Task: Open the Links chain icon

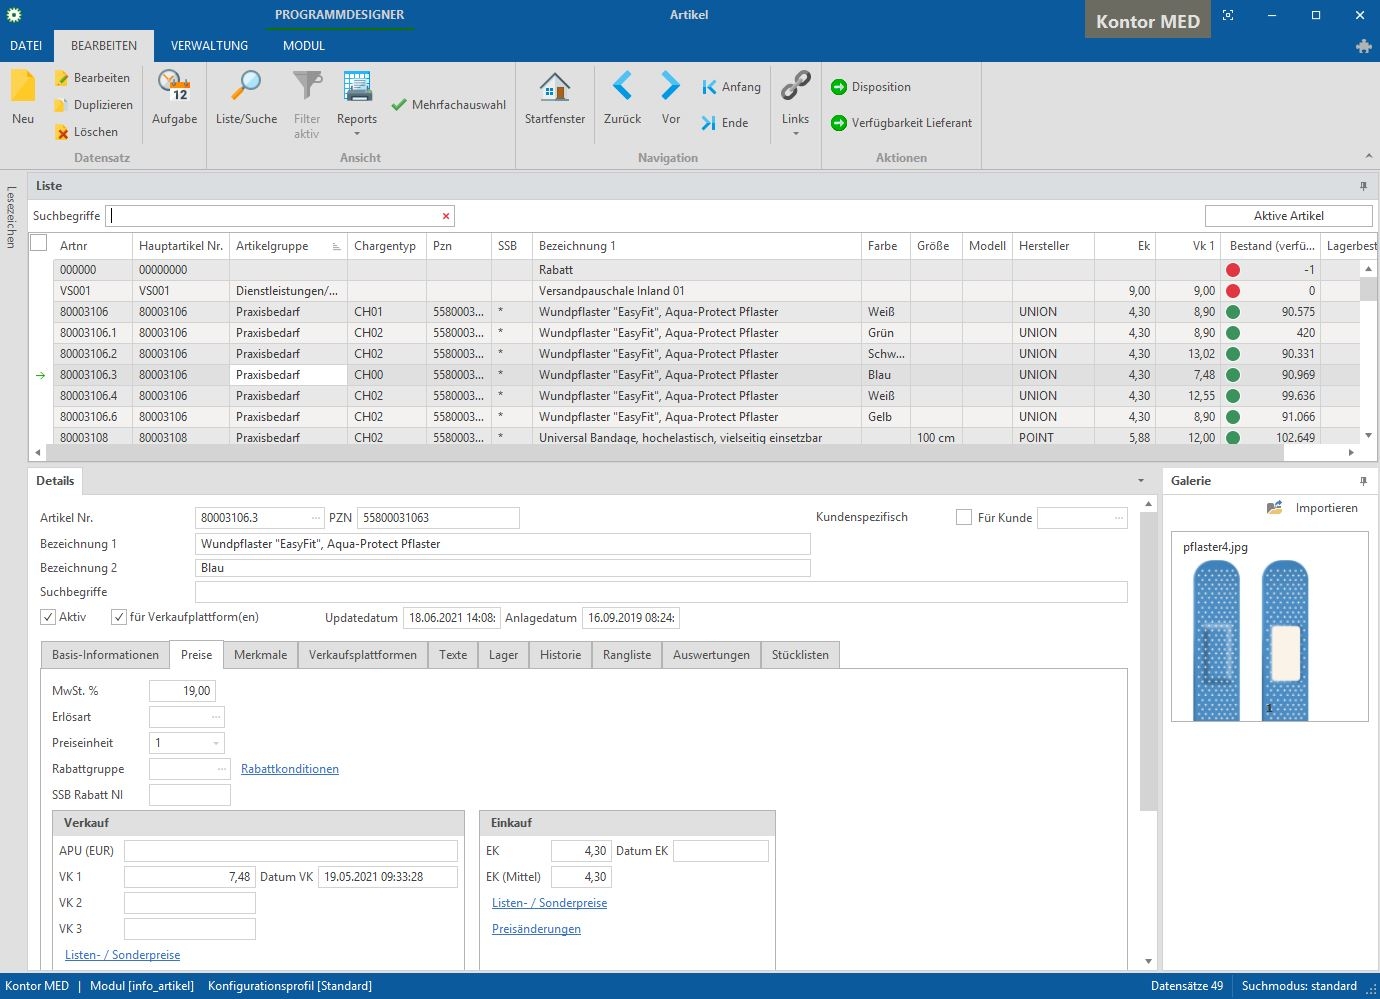Action: (x=795, y=88)
